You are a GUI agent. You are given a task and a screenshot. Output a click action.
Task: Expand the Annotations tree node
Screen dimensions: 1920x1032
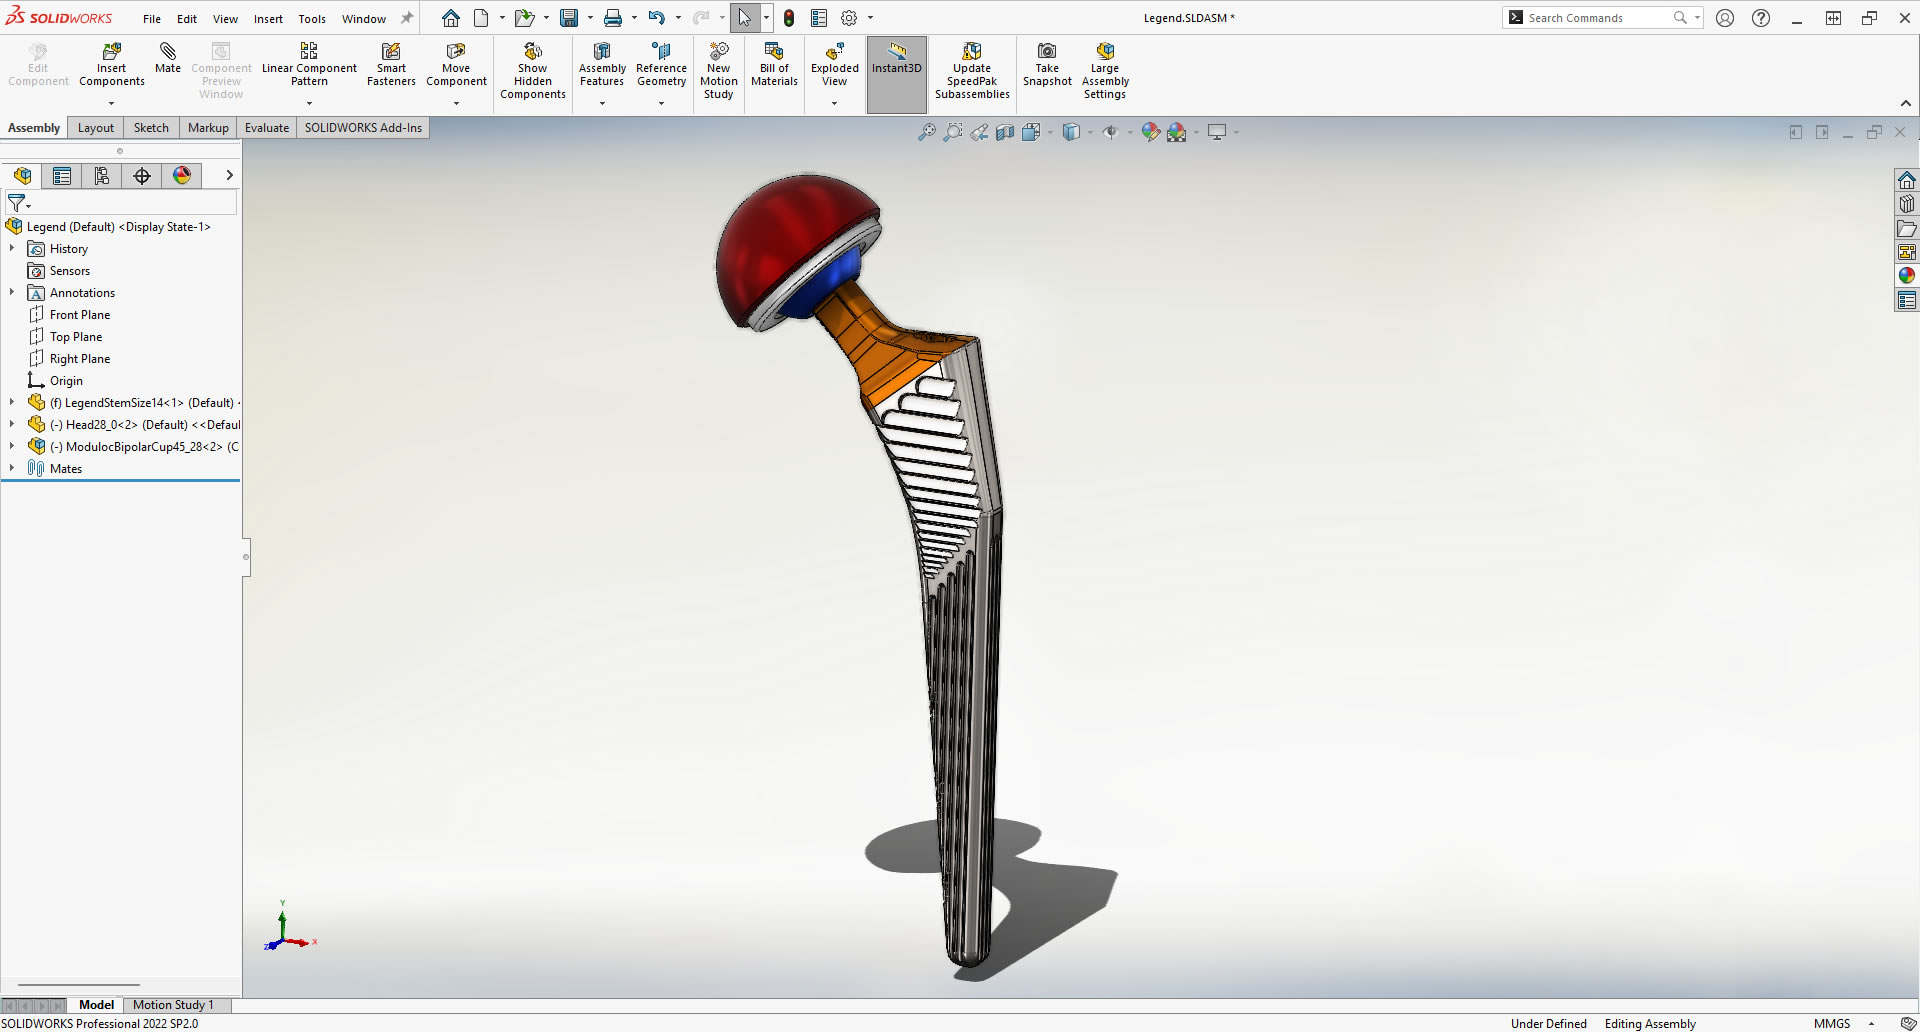tap(11, 292)
